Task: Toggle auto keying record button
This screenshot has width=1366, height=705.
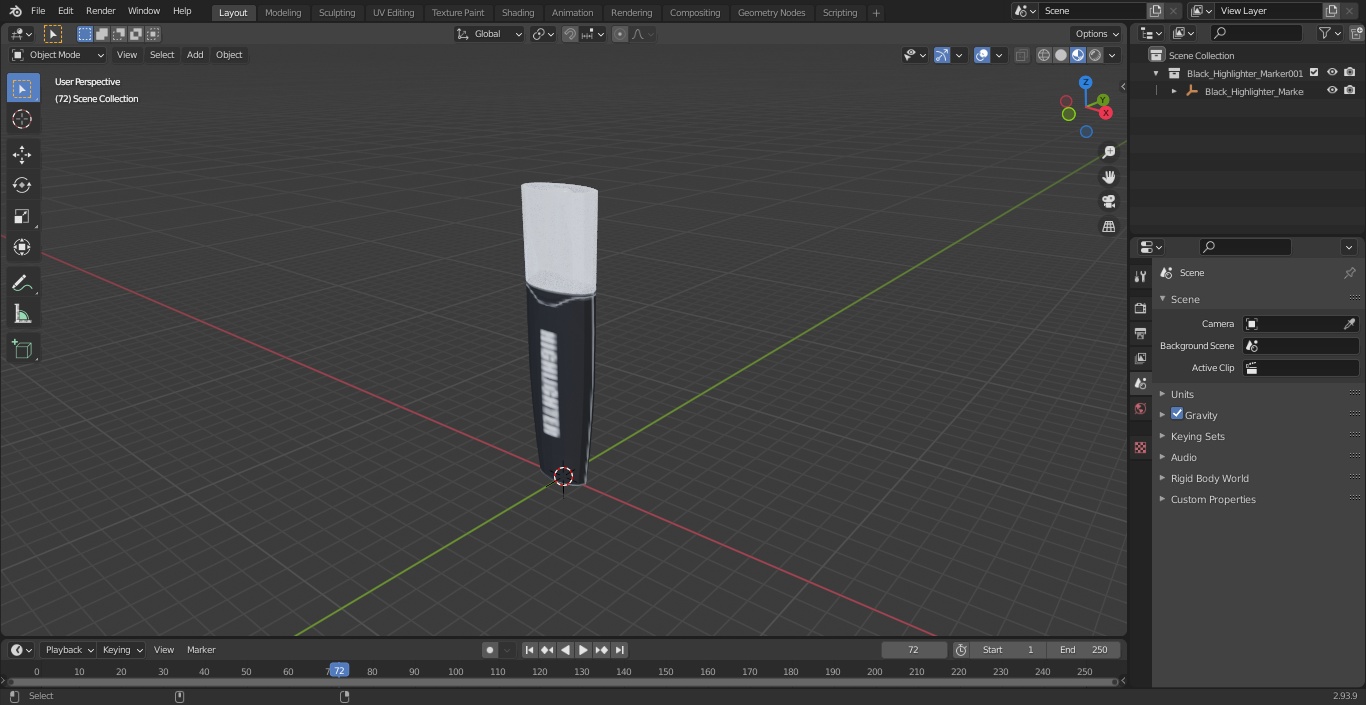Action: tap(490, 650)
